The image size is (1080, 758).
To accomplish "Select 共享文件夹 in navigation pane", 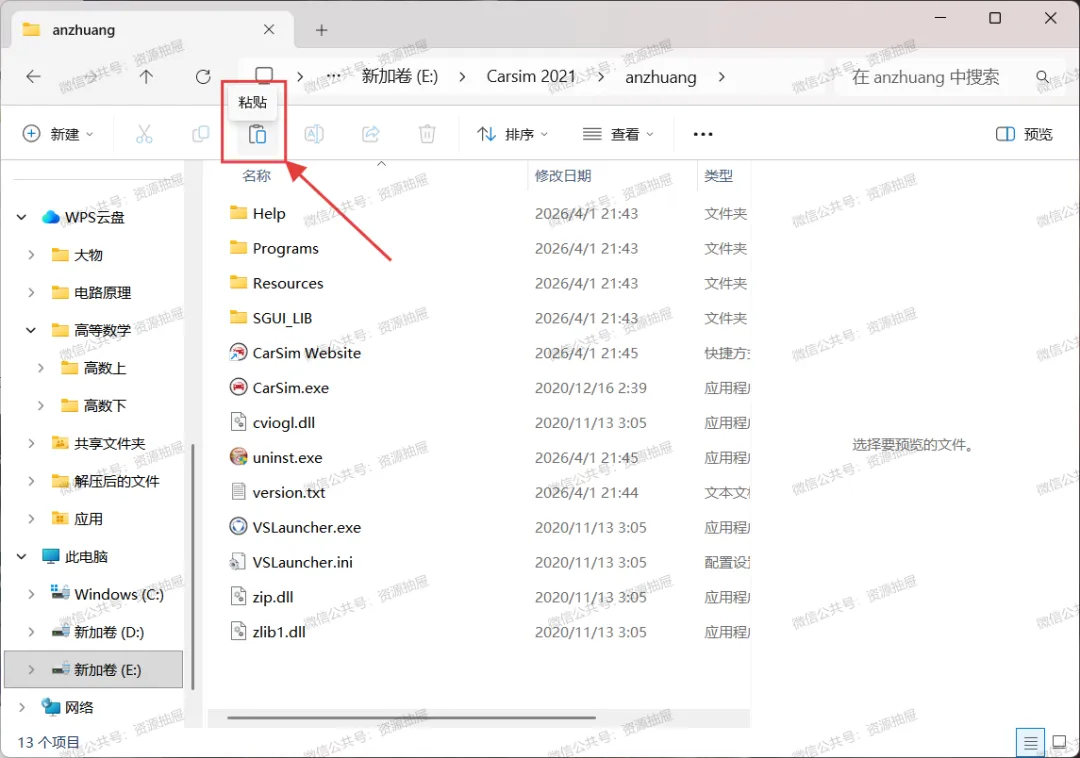I will pyautogui.click(x=94, y=443).
